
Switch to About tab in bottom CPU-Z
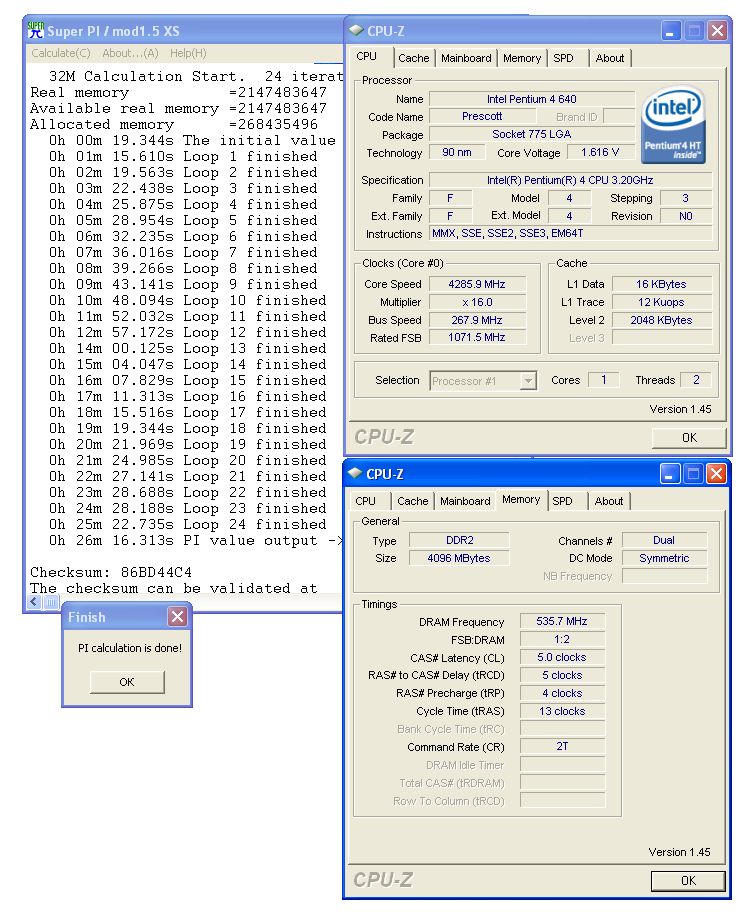tap(609, 501)
